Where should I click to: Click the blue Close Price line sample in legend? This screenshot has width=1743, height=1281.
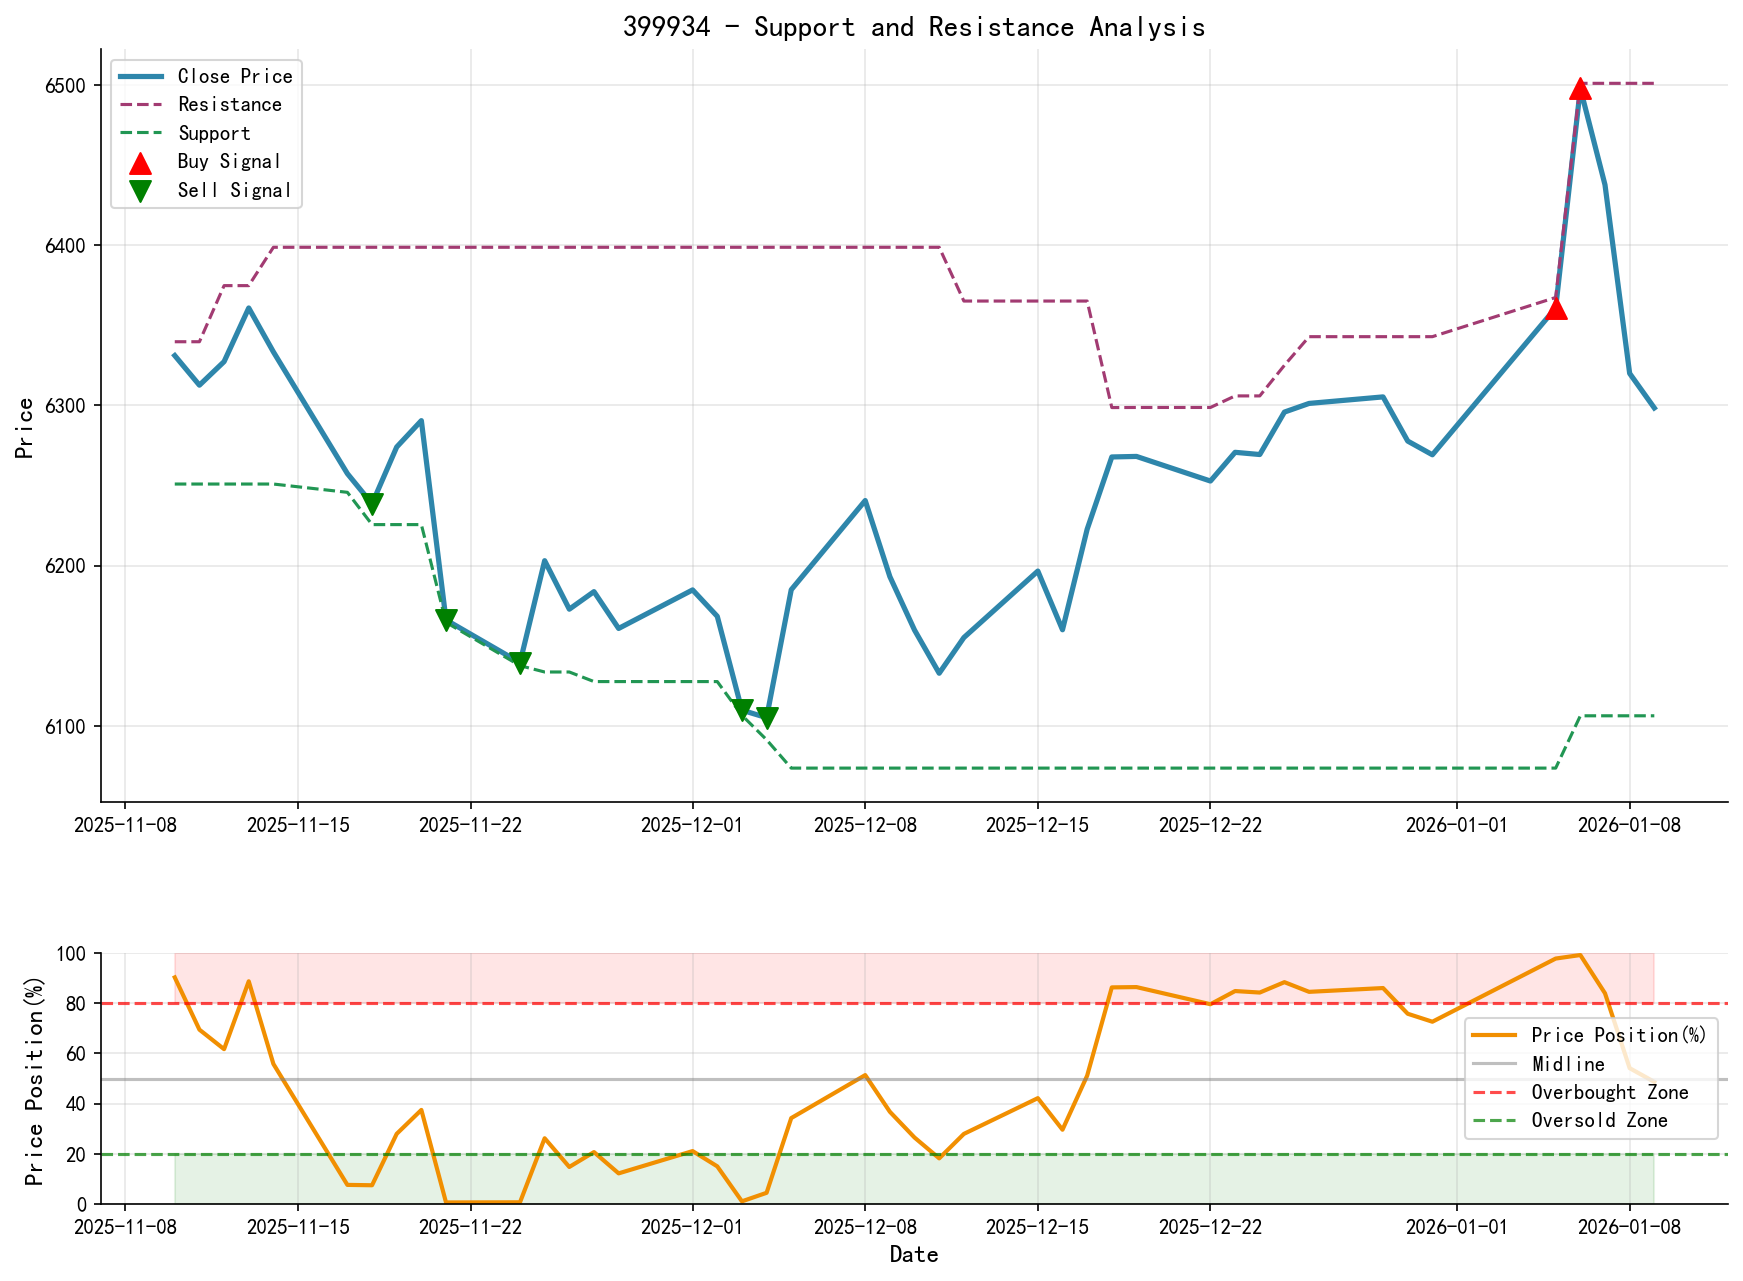click(x=141, y=76)
